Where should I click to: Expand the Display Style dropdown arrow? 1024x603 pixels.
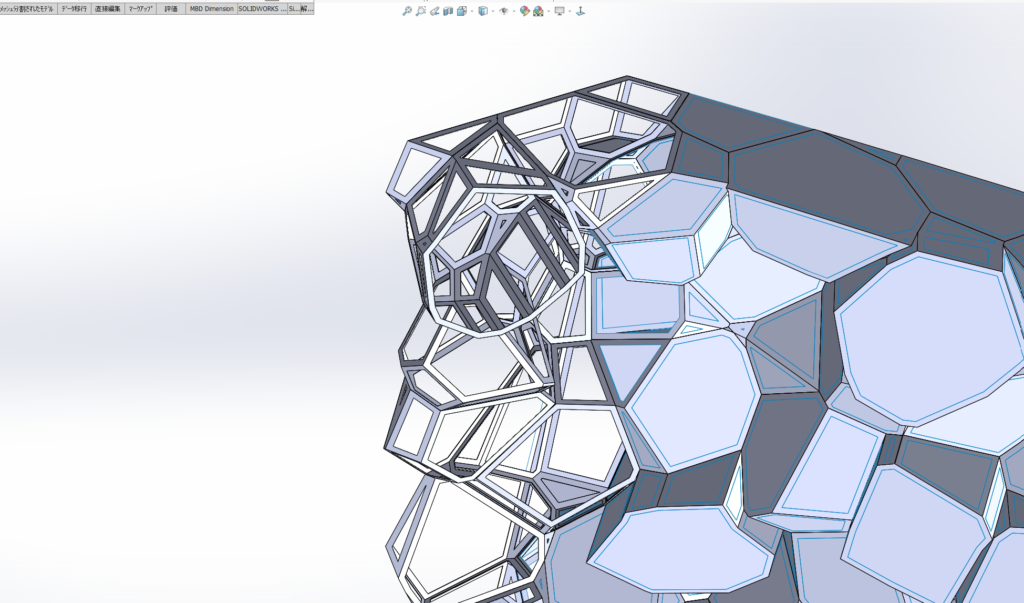pos(493,11)
